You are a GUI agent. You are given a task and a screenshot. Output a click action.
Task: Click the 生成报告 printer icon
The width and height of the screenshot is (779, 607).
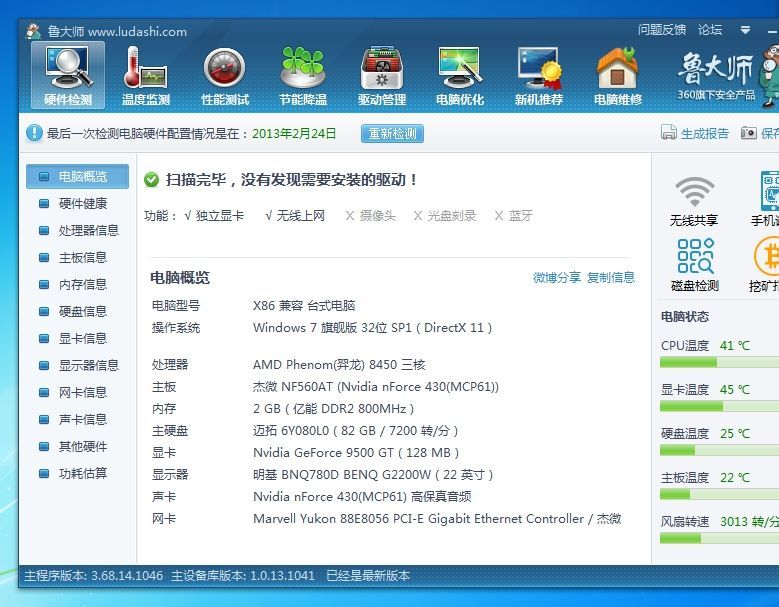669,133
